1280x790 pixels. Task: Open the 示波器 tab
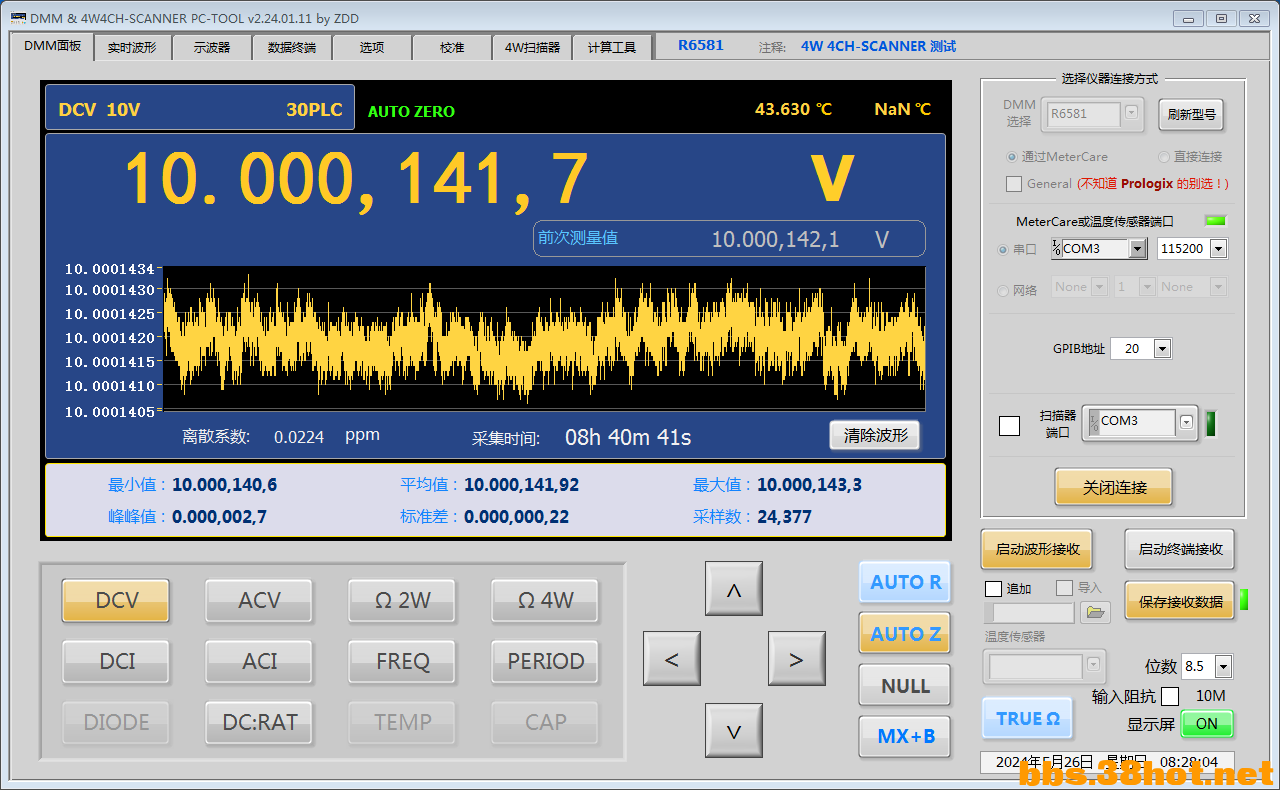coord(212,47)
